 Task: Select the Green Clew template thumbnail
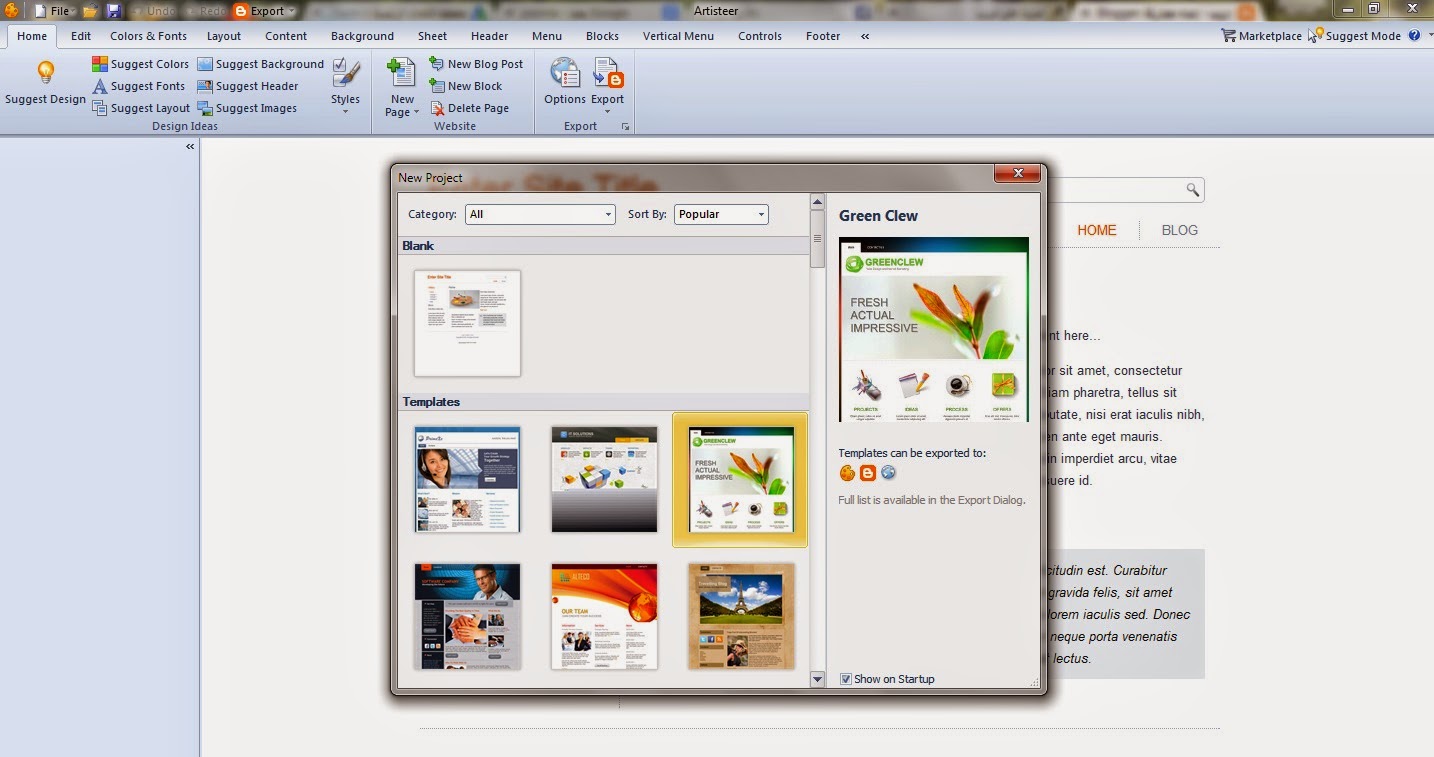click(x=741, y=480)
